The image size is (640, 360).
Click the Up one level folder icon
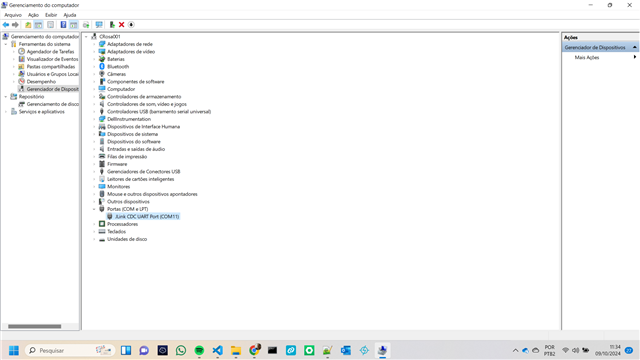click(x=28, y=25)
